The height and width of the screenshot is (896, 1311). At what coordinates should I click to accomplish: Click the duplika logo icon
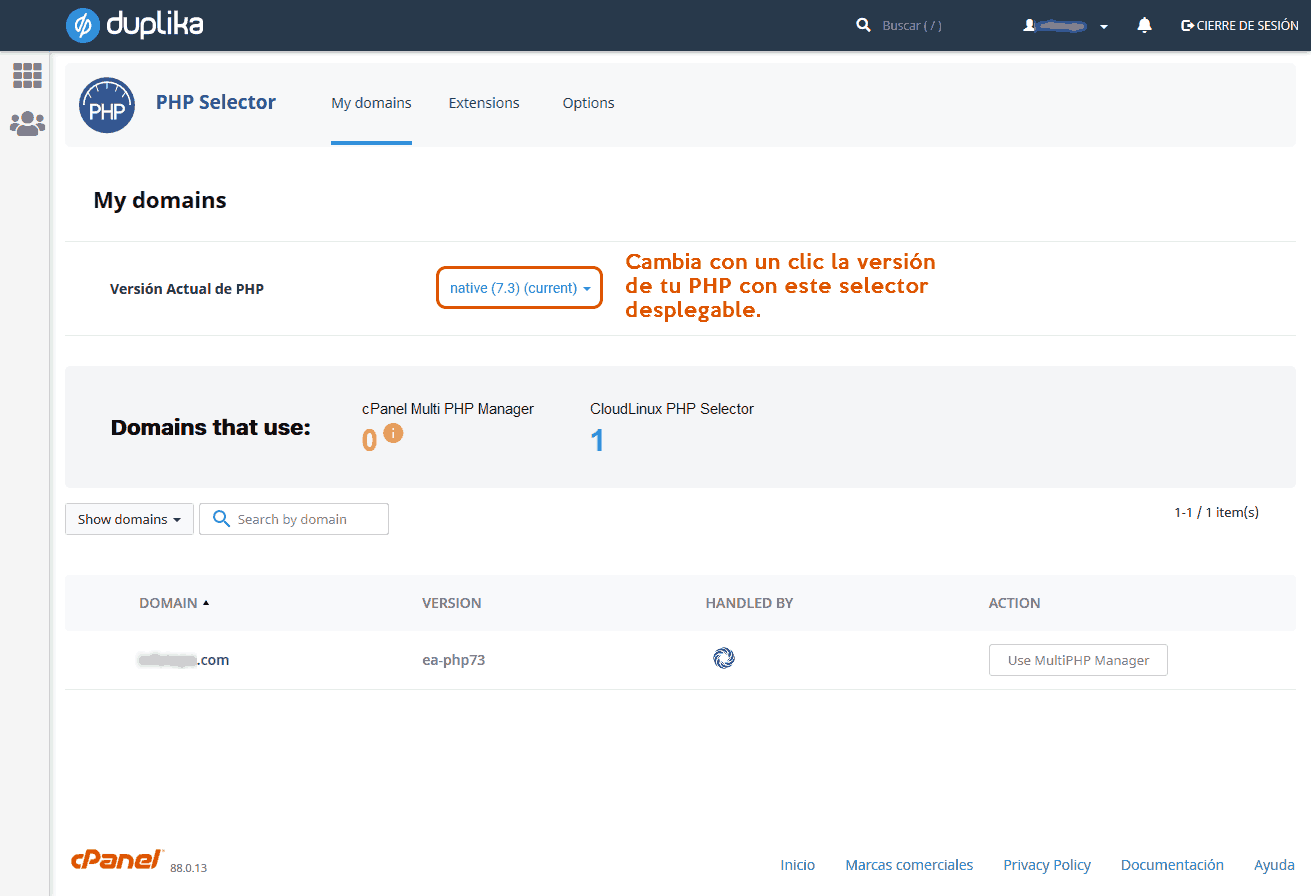[x=82, y=25]
